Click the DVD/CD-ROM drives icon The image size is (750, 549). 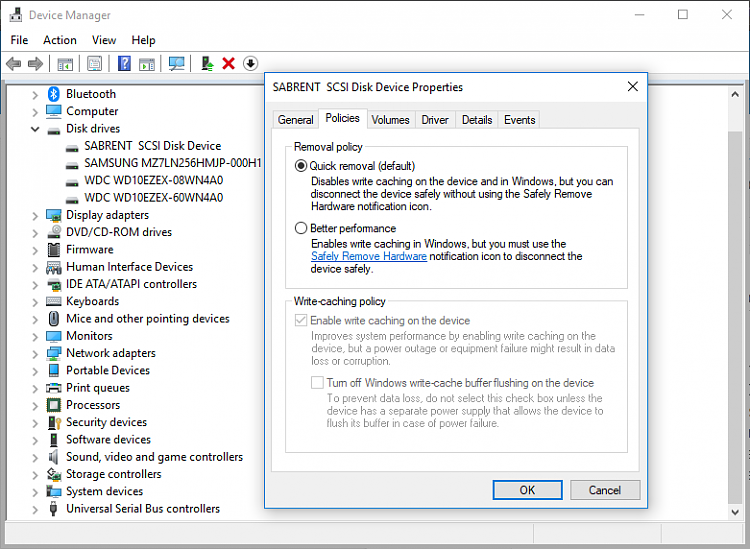click(x=54, y=232)
